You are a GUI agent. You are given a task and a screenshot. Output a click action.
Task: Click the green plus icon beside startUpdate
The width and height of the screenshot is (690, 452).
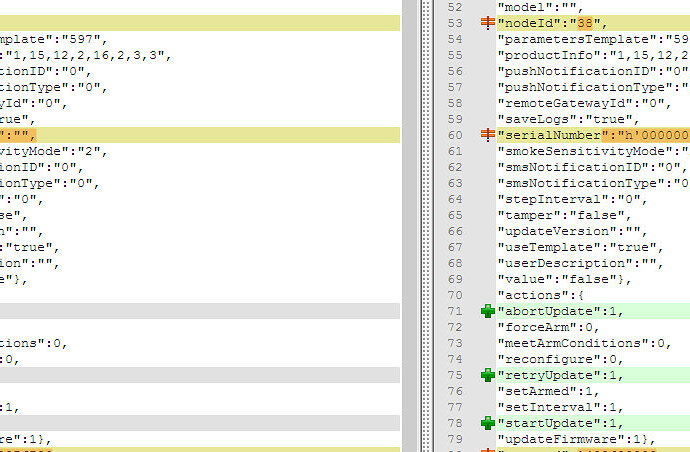pos(487,423)
